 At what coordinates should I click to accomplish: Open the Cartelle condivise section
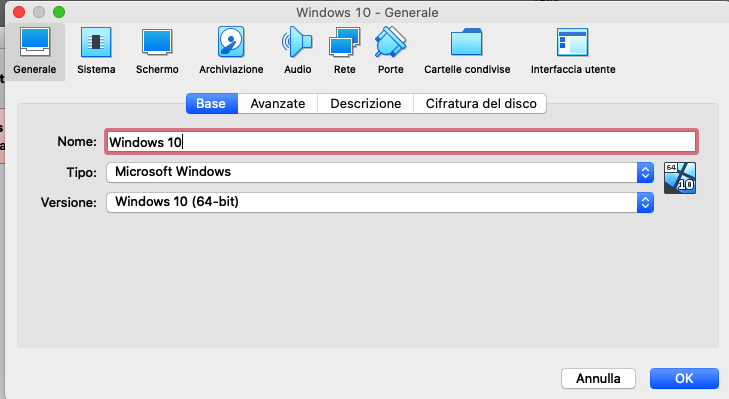coord(467,51)
